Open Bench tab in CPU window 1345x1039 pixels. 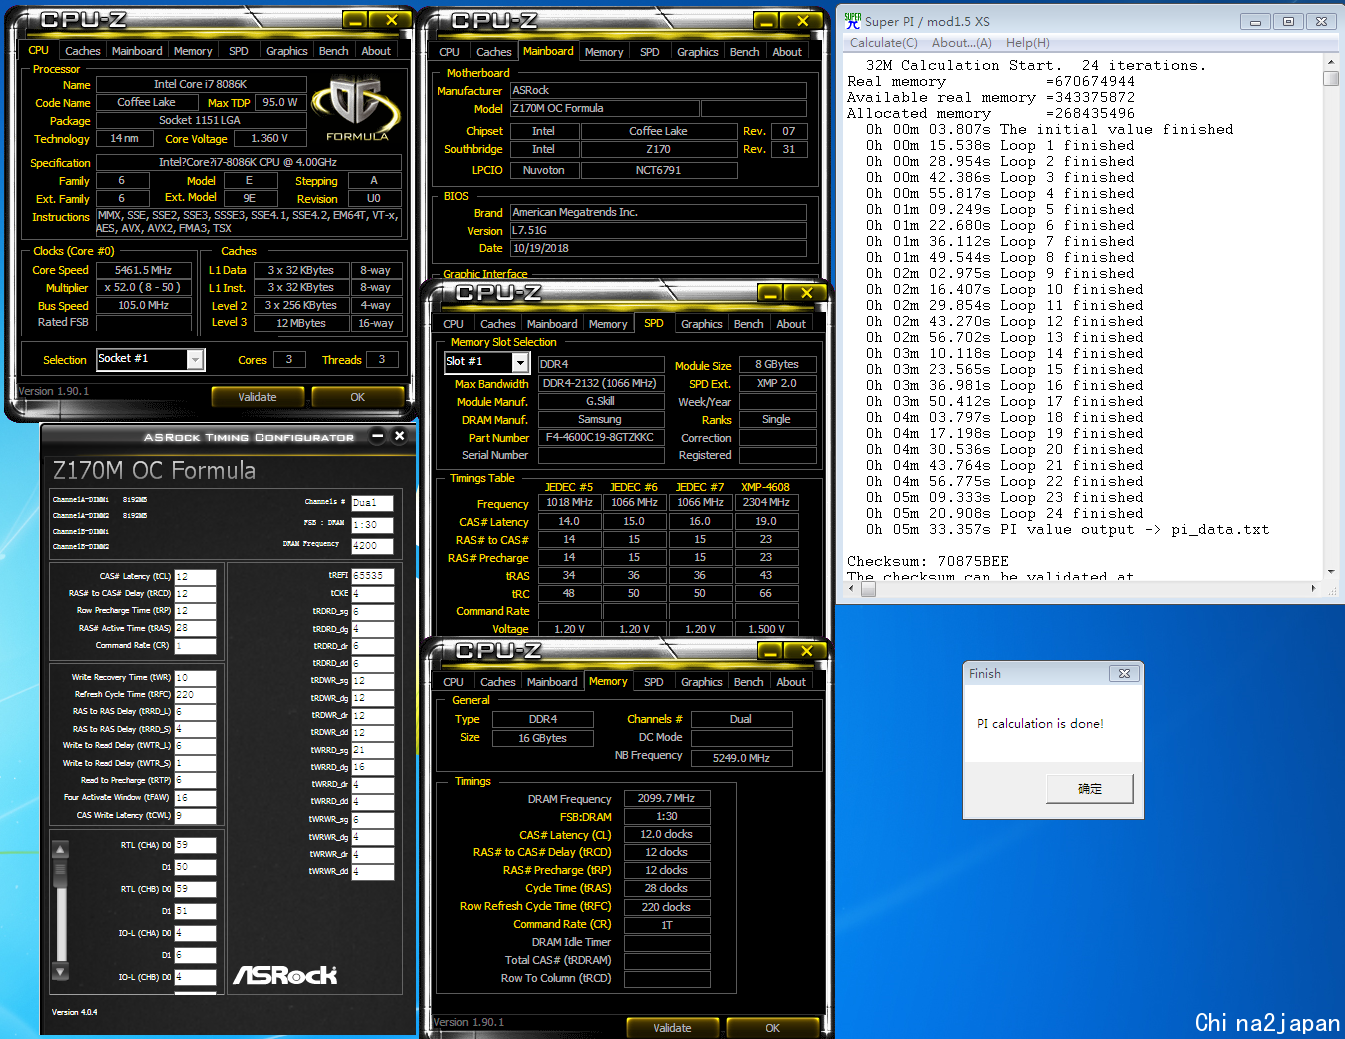click(334, 51)
